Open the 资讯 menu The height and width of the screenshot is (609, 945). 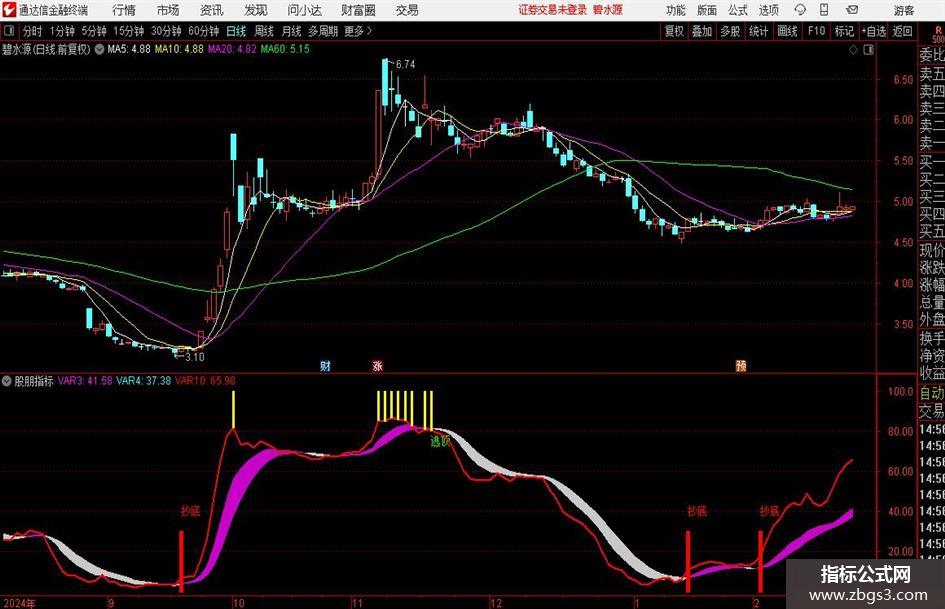coord(212,10)
